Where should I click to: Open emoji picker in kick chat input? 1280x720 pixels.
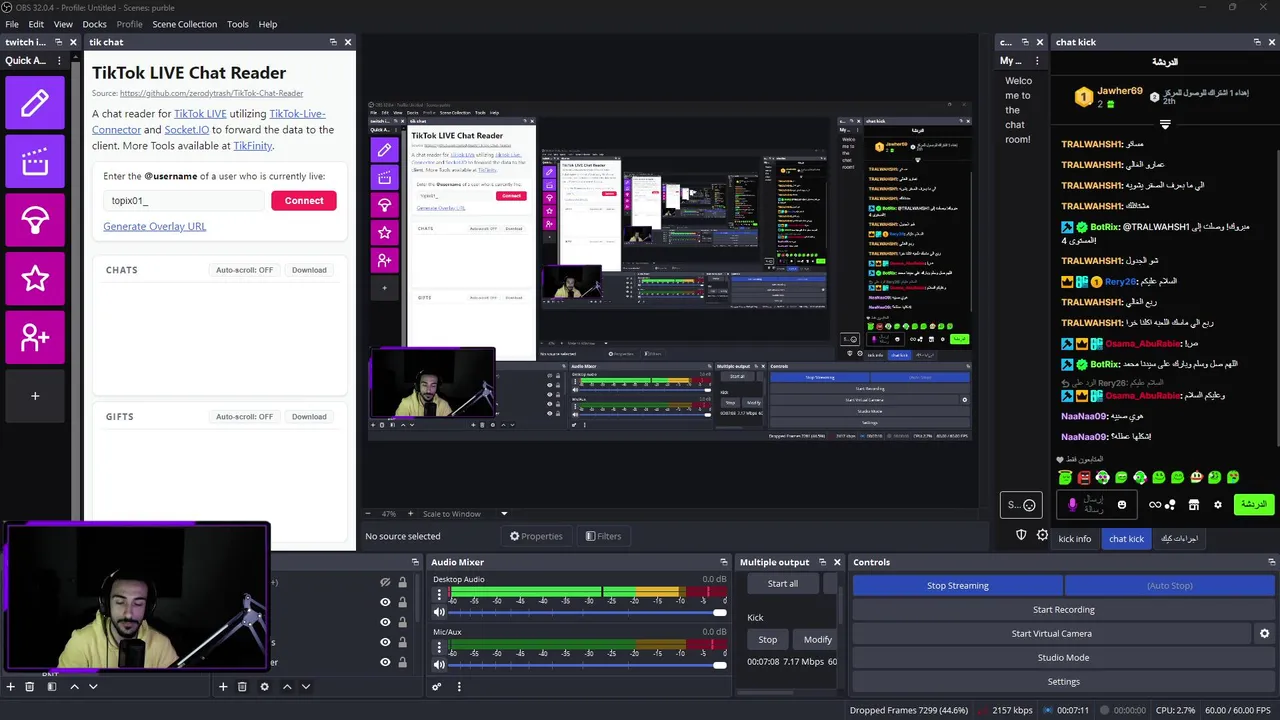pos(1122,505)
